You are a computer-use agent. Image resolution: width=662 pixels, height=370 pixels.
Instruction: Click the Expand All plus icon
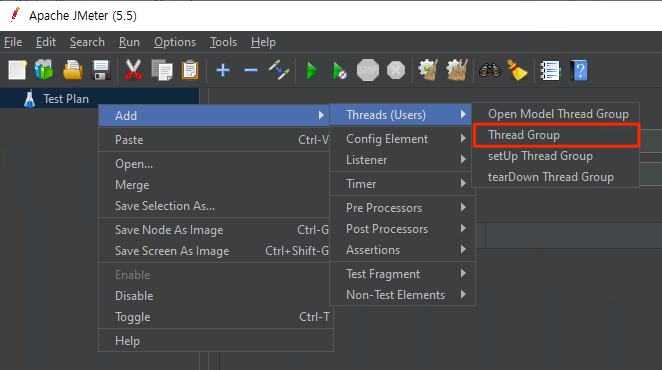(x=223, y=70)
